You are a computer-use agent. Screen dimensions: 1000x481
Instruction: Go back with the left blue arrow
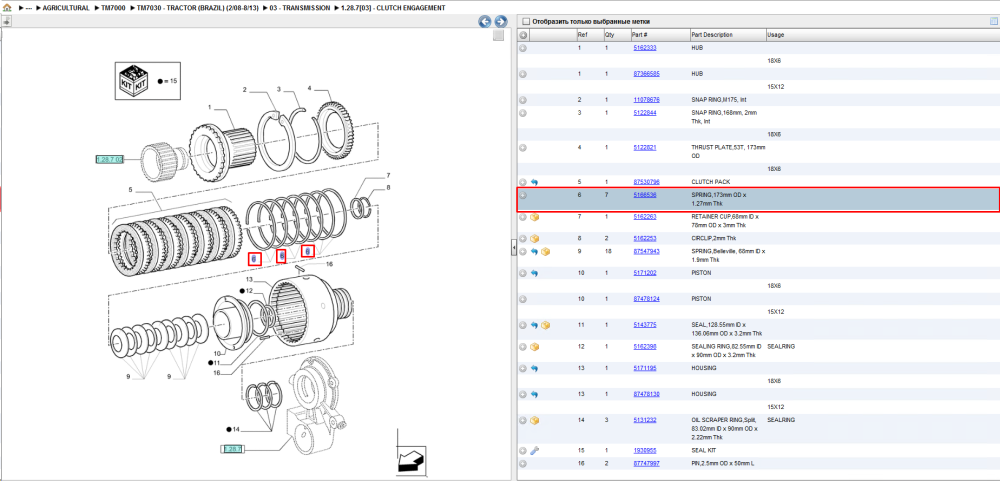pos(485,22)
